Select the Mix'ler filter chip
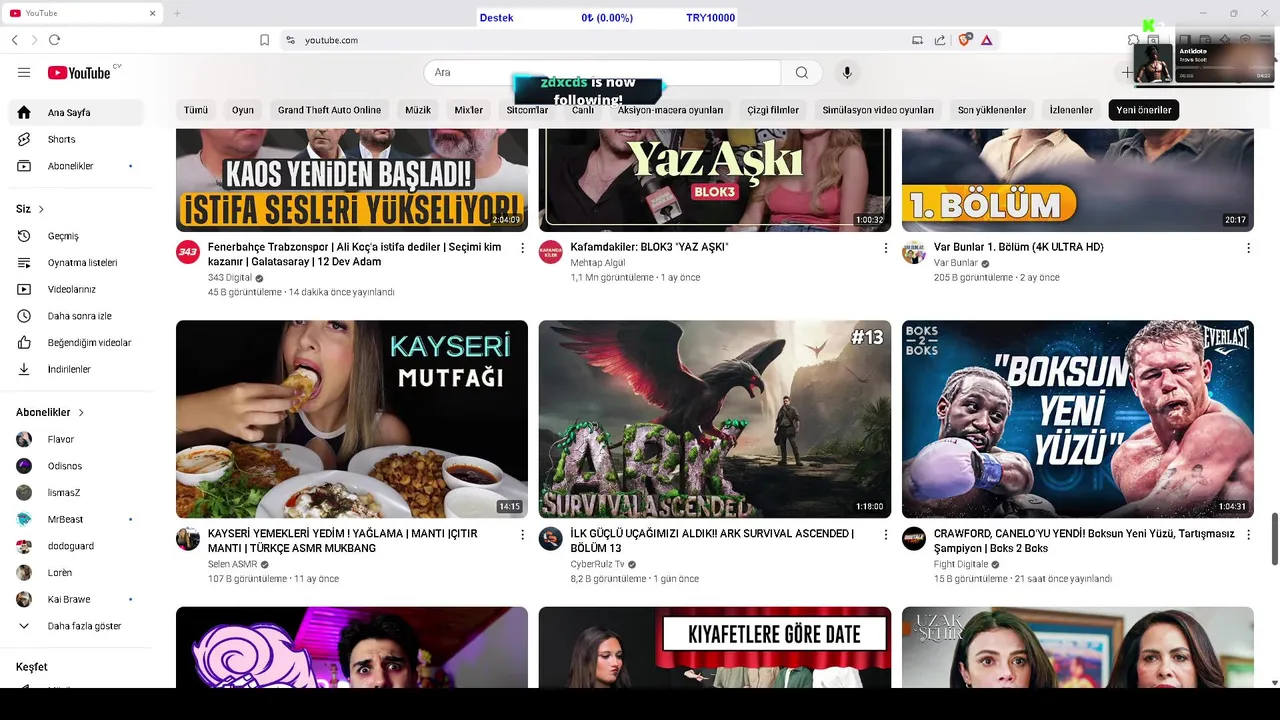 coord(469,110)
